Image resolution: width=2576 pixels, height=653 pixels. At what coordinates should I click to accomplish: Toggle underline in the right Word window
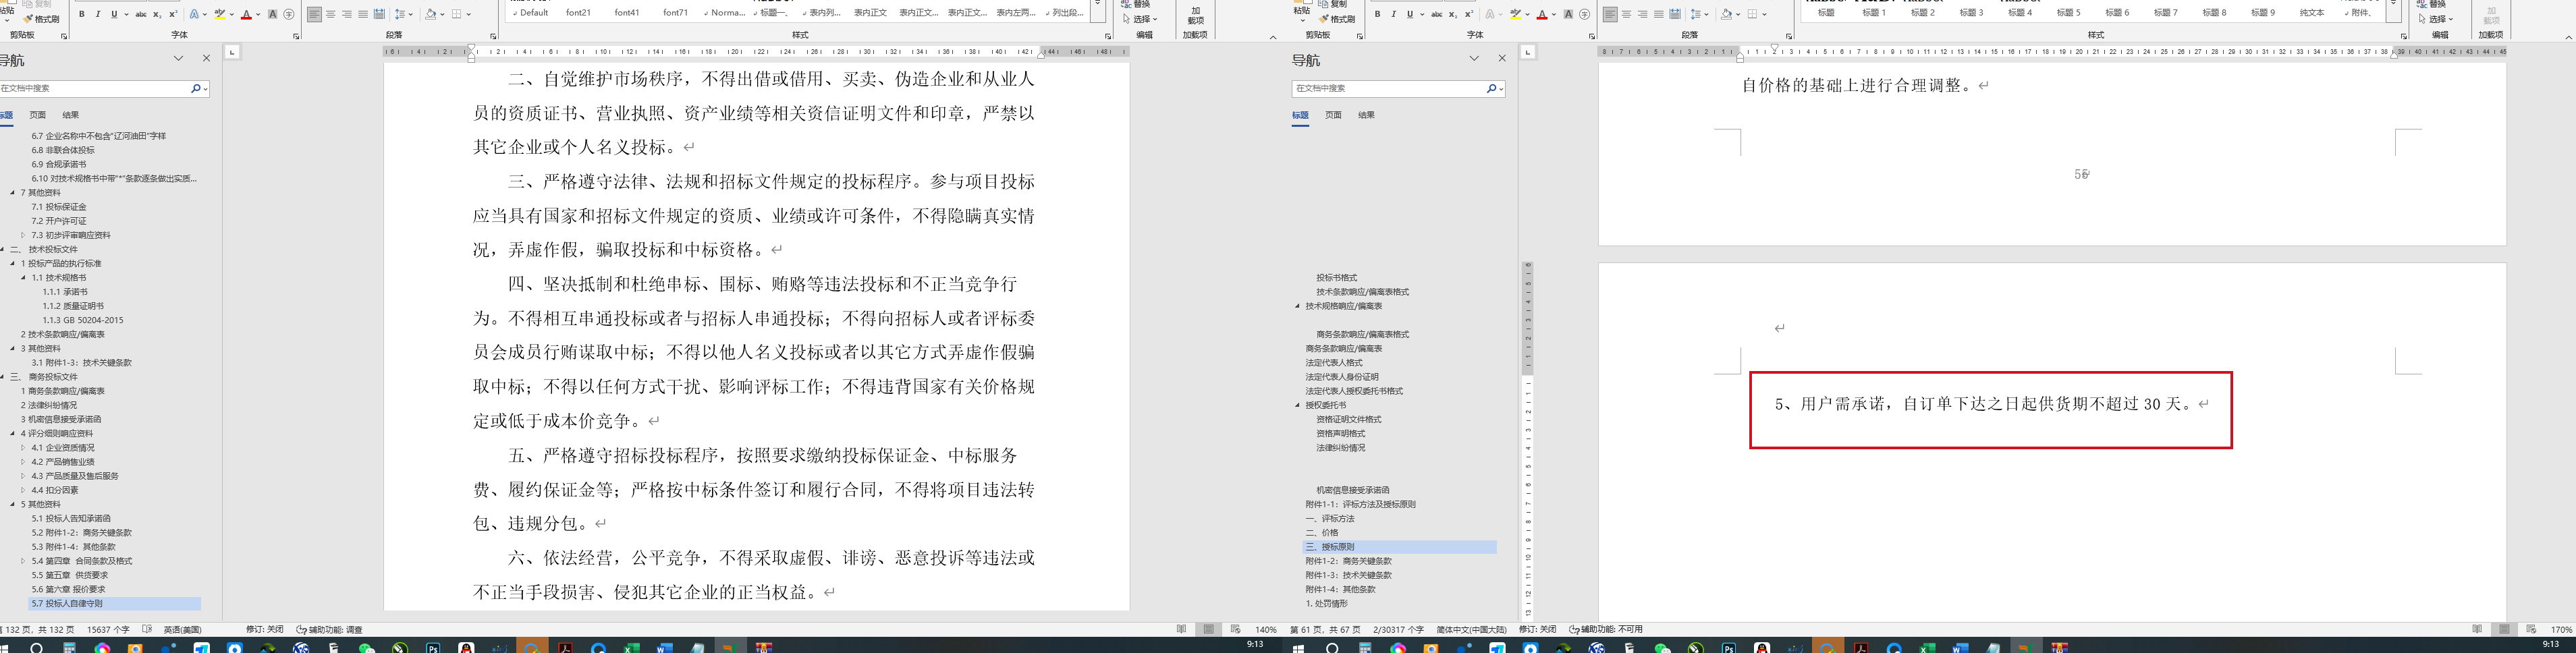(x=1410, y=14)
